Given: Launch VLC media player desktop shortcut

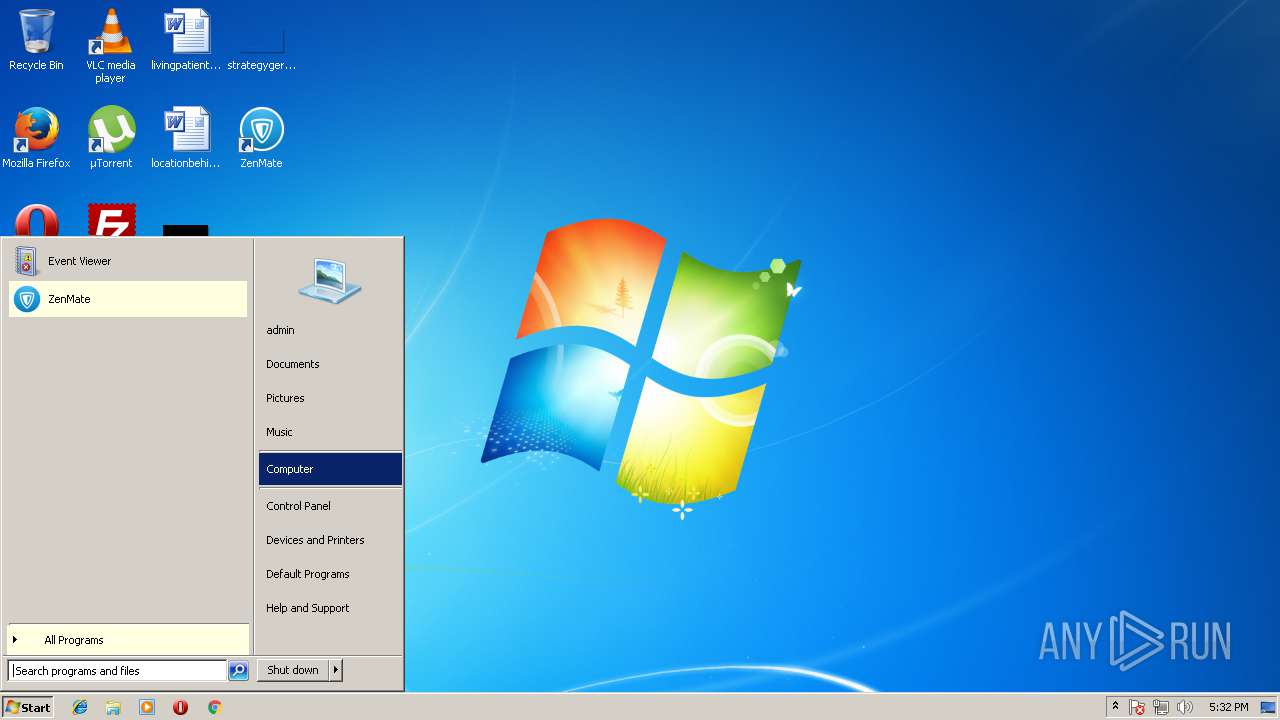Looking at the screenshot, I should tap(110, 46).
